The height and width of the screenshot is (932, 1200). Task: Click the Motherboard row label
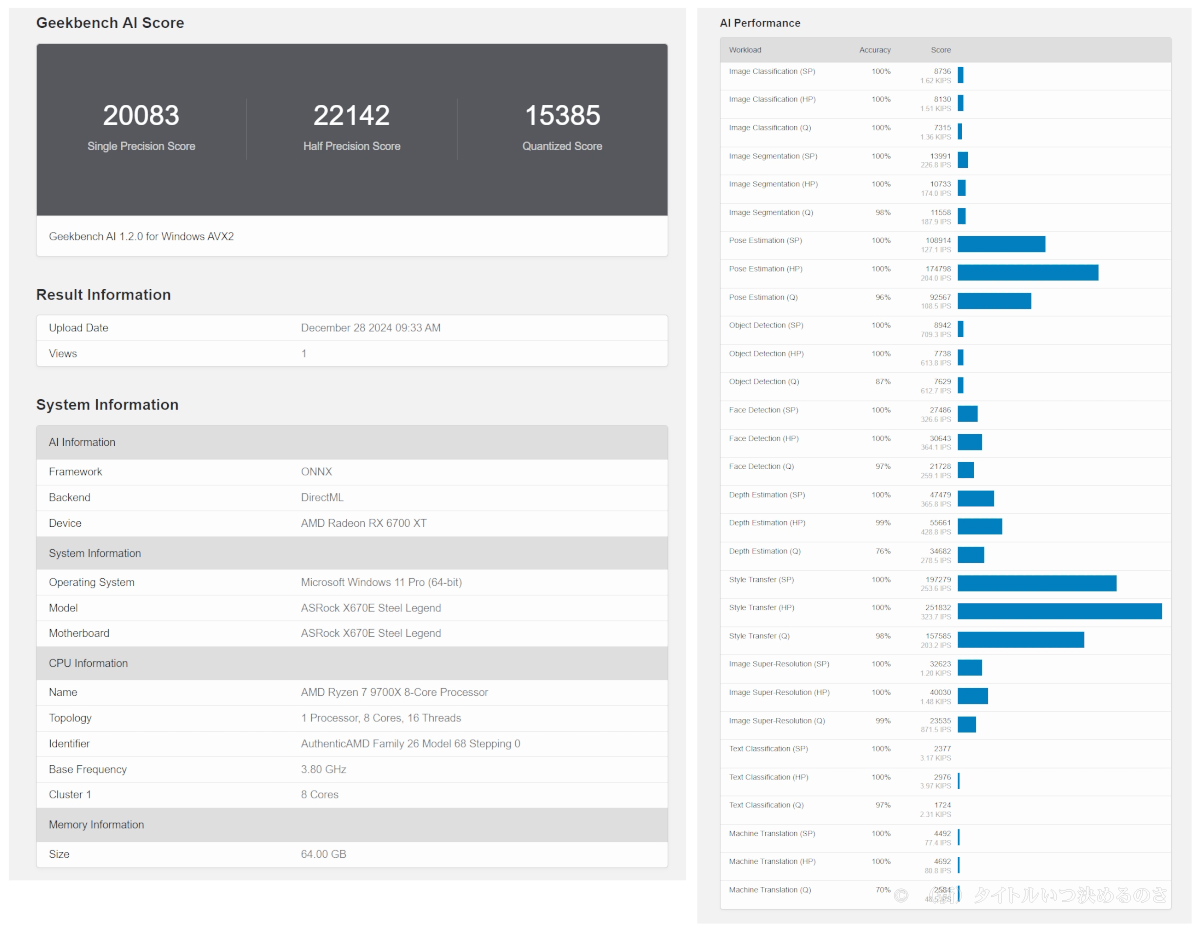(x=79, y=633)
